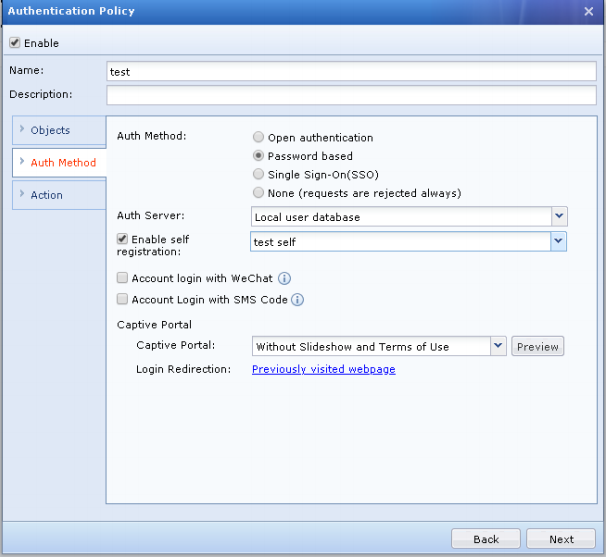607x559 pixels.
Task: Select Password based radio button
Action: coord(258,156)
